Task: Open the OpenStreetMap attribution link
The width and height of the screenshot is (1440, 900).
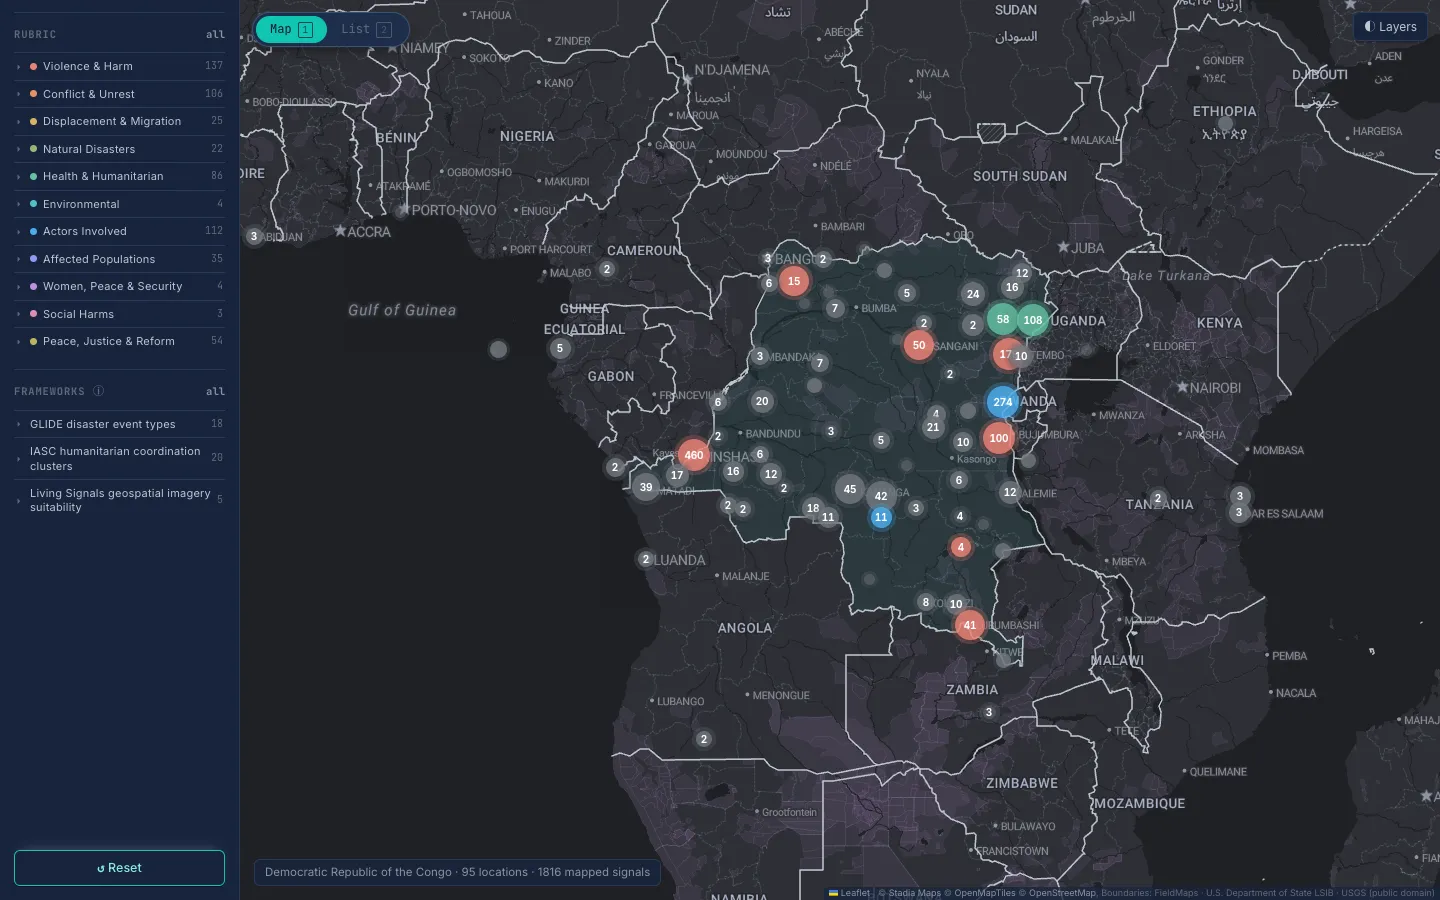Action: coord(1062,893)
